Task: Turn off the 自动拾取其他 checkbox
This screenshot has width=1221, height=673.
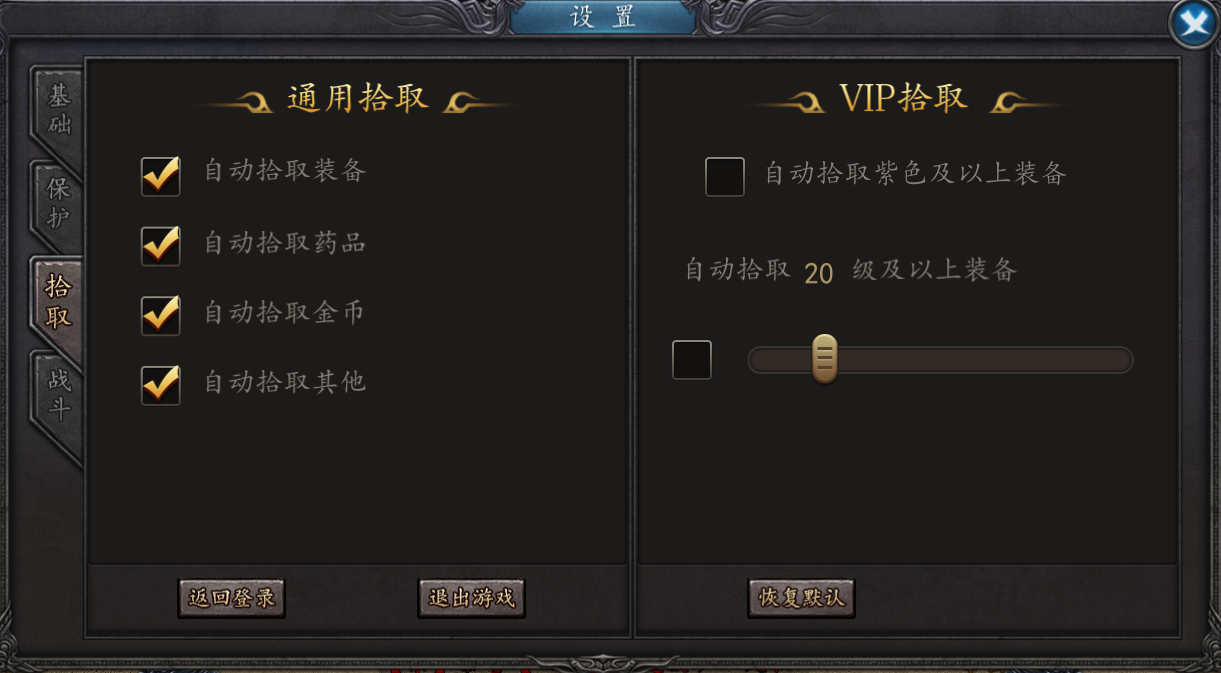Action: (x=161, y=384)
